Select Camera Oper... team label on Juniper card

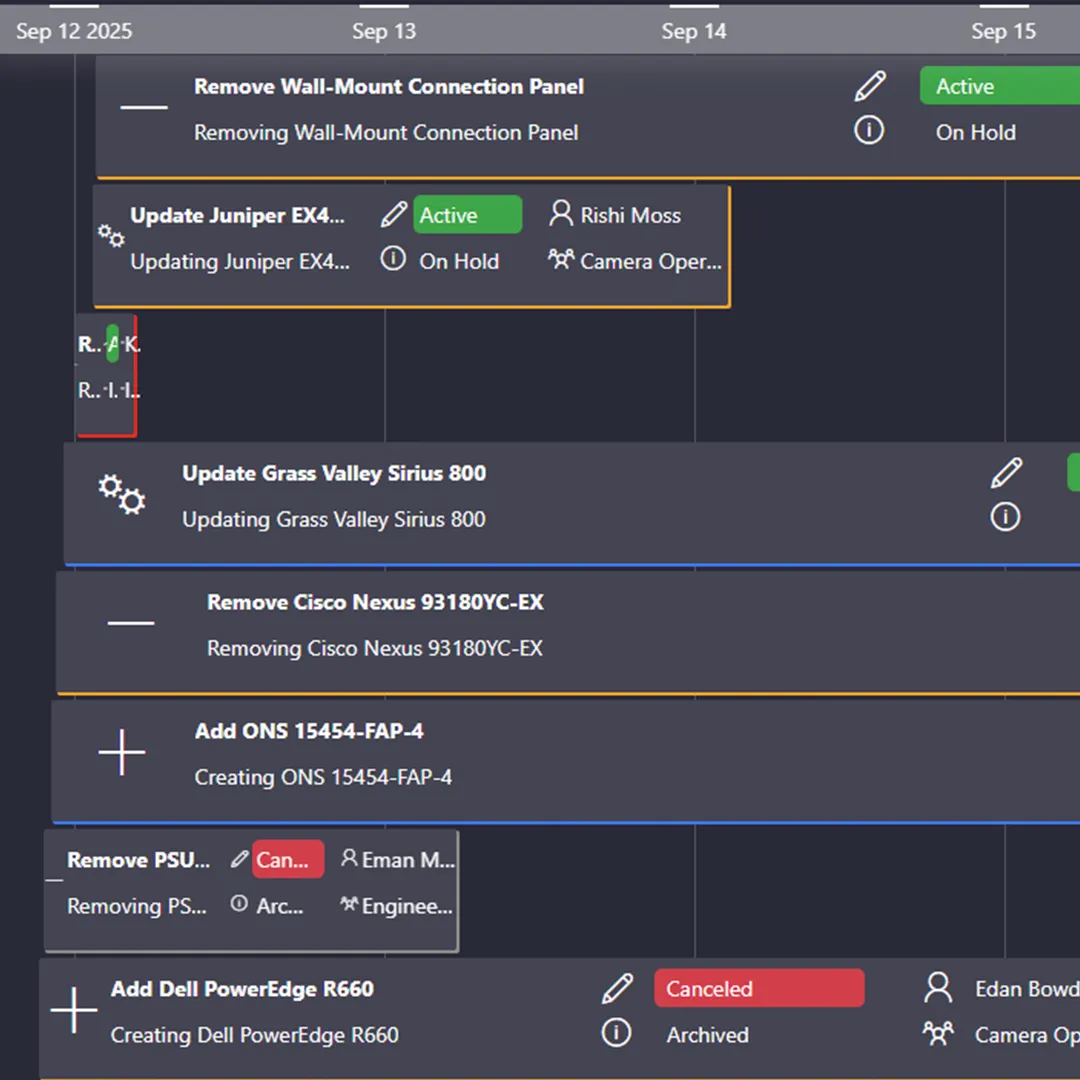pos(651,262)
